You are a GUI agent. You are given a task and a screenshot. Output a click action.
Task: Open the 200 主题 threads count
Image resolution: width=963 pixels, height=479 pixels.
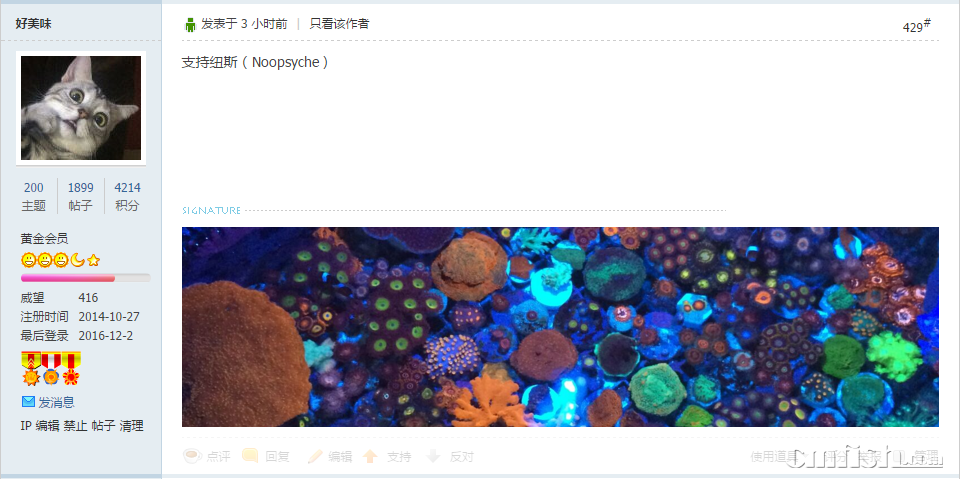tap(34, 197)
